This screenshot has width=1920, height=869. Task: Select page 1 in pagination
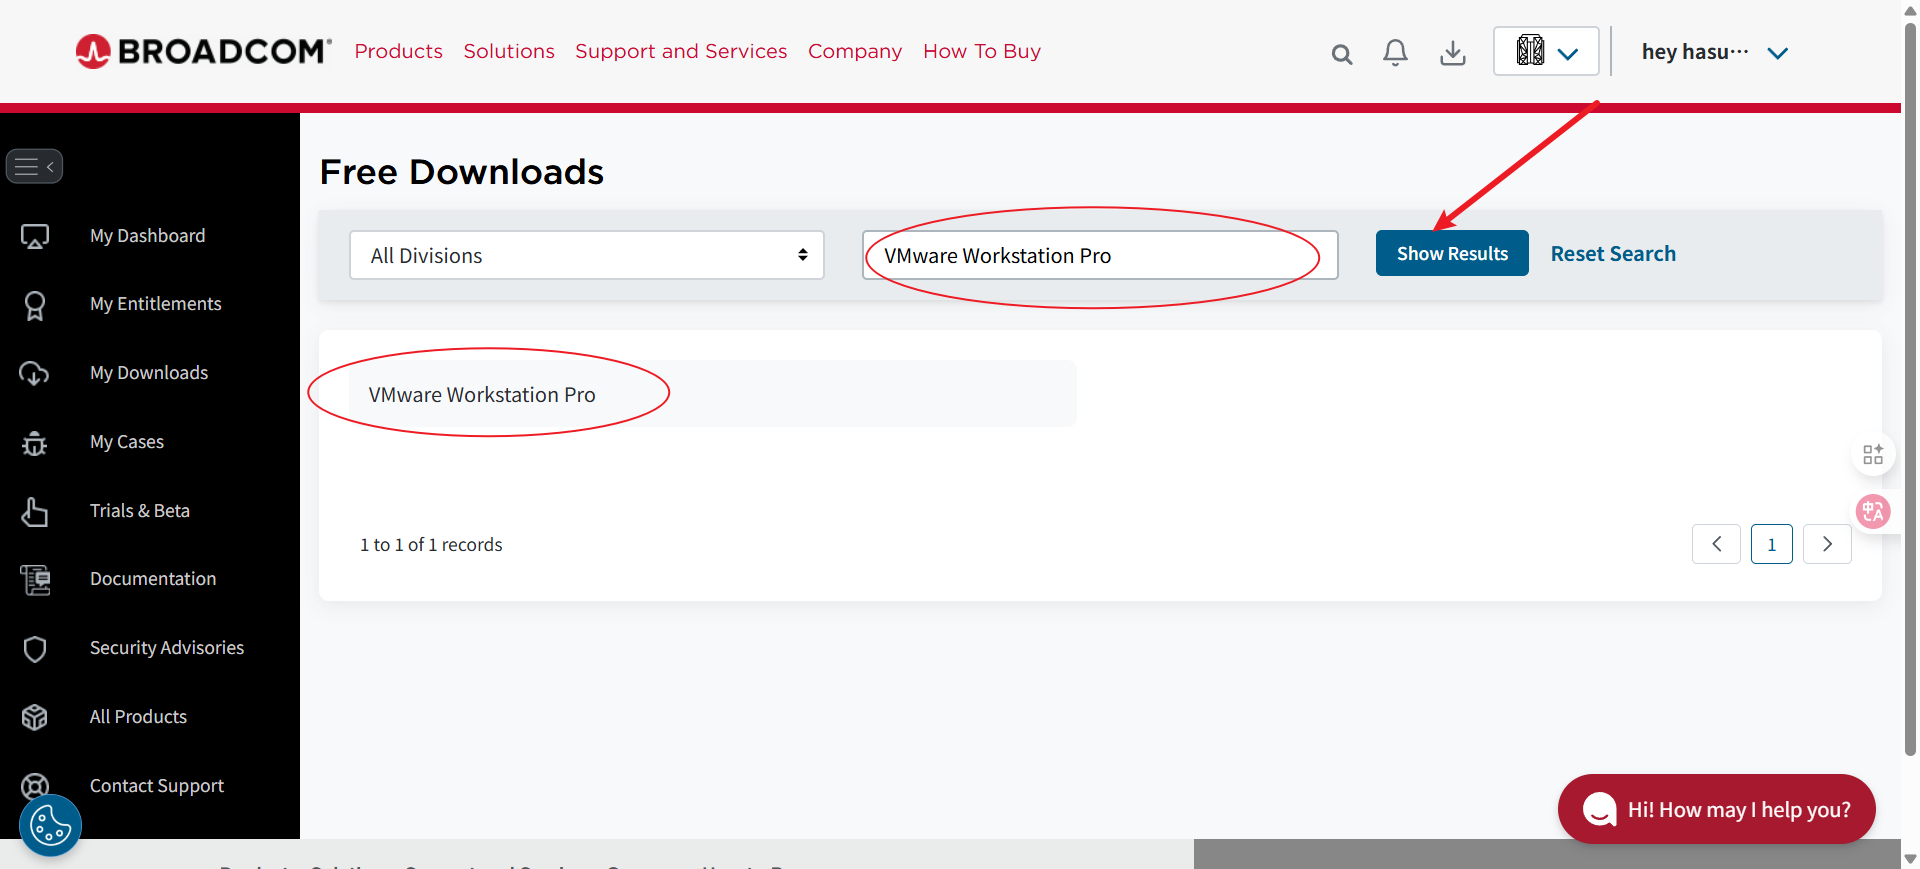tap(1772, 544)
